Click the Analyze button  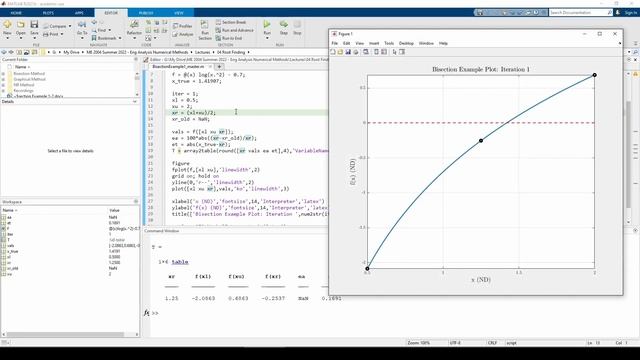coord(183,34)
